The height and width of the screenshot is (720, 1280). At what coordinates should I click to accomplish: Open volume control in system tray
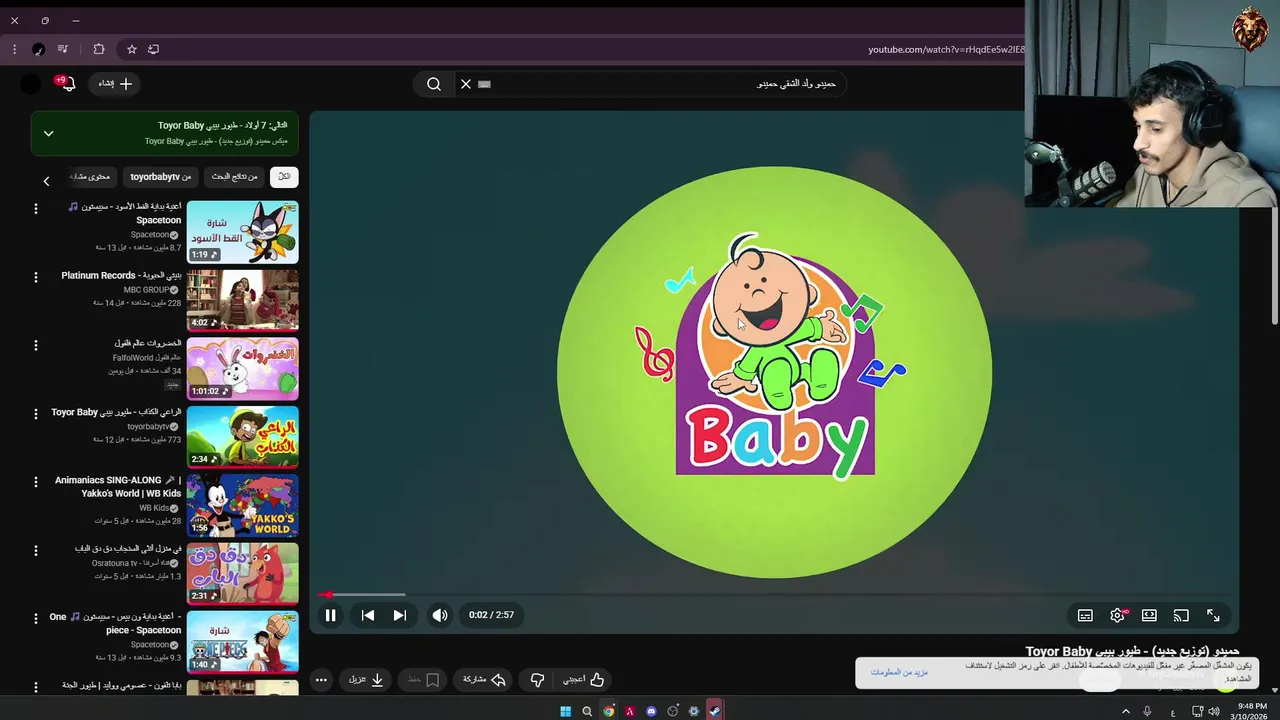1214,711
